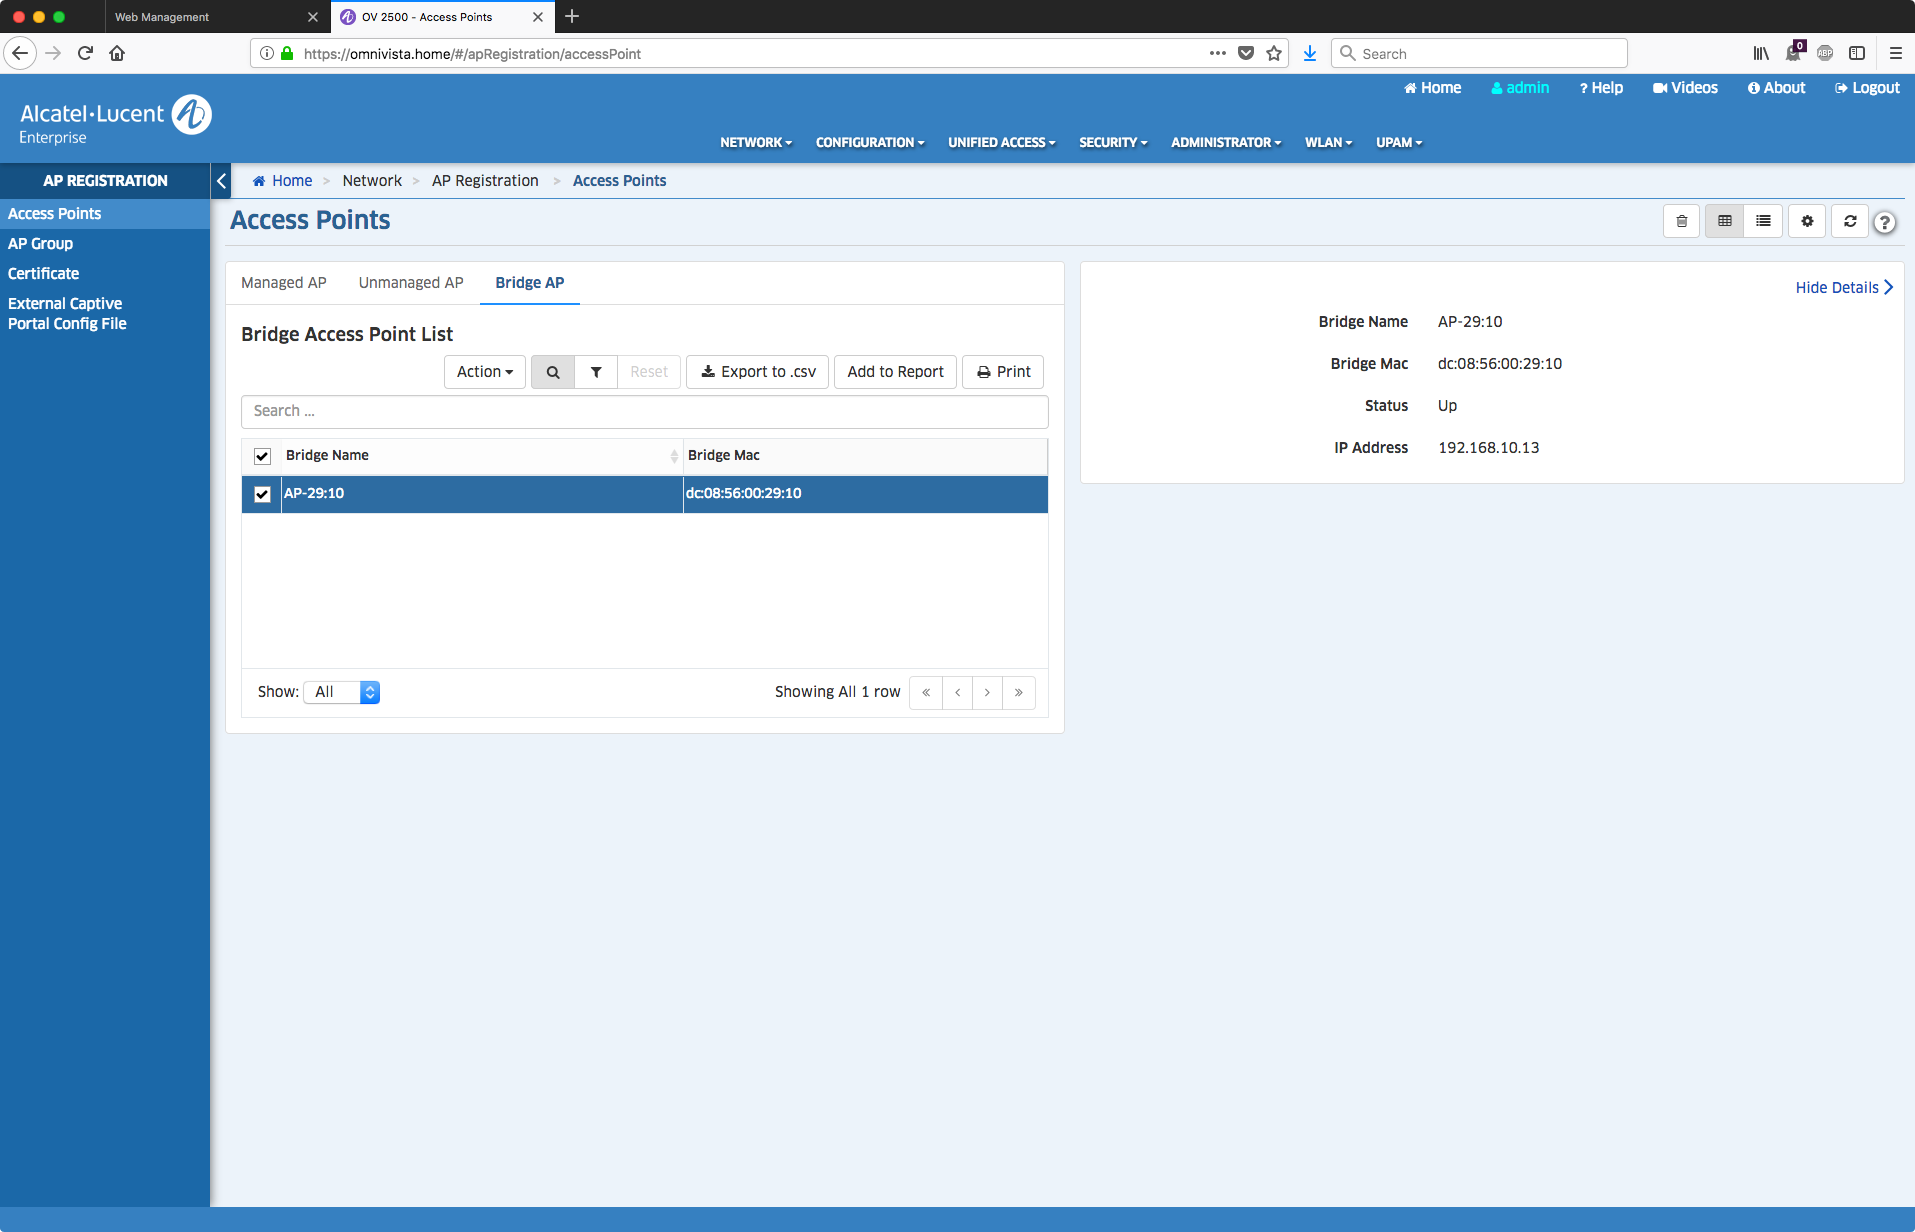Open the UNIFIED ACCESS menu
Screen dimensions: 1915x1232
[x=1001, y=143]
